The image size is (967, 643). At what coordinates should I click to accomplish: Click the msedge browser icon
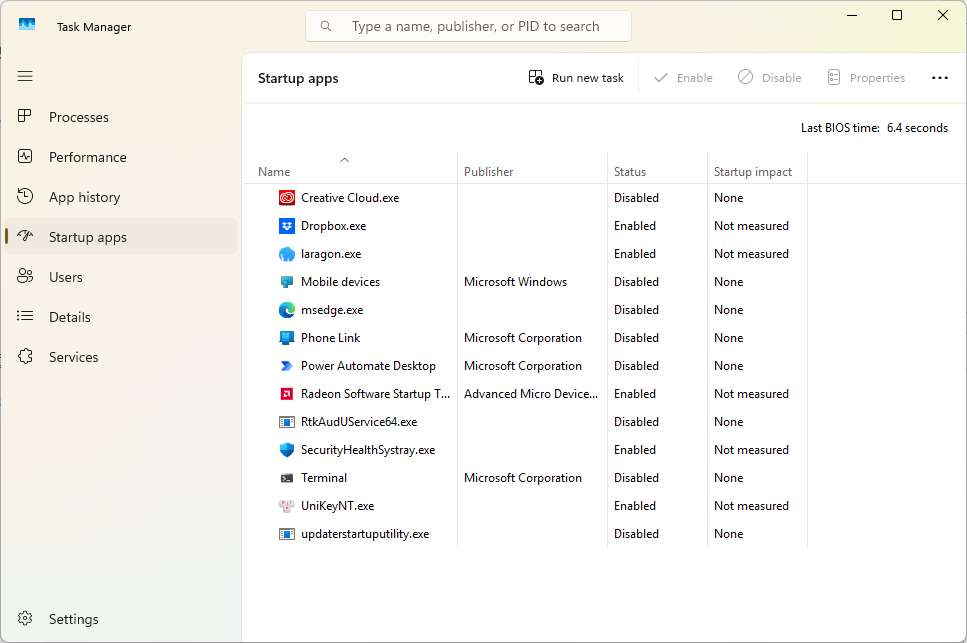[287, 309]
